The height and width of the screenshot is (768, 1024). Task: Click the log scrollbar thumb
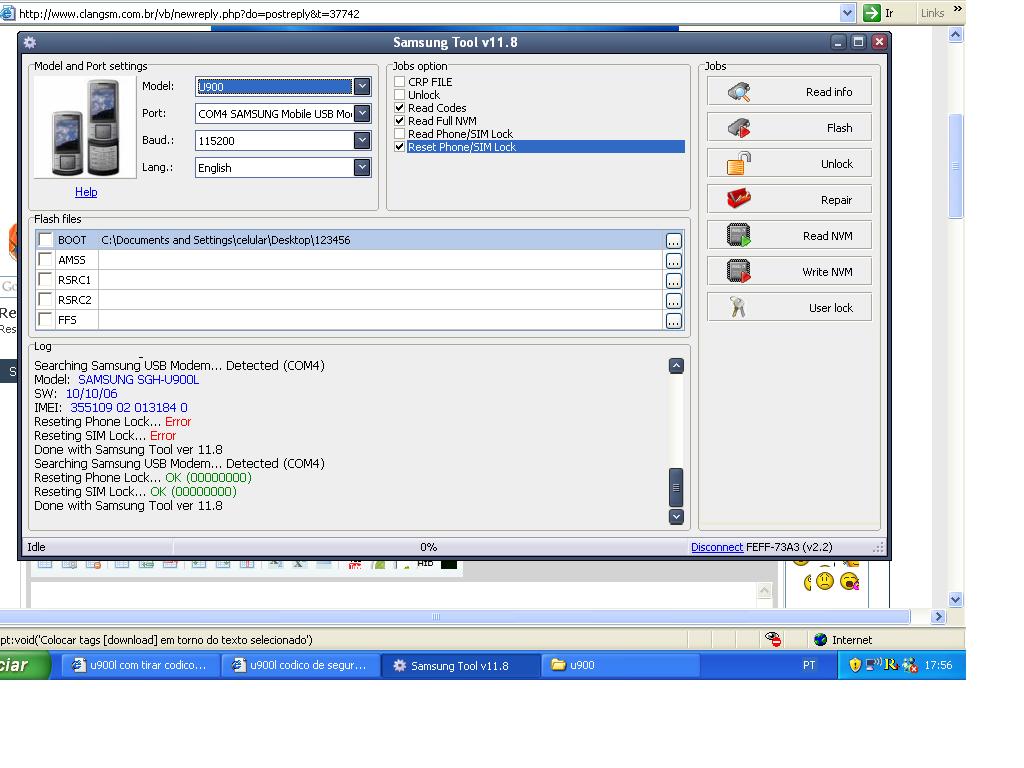tap(676, 487)
